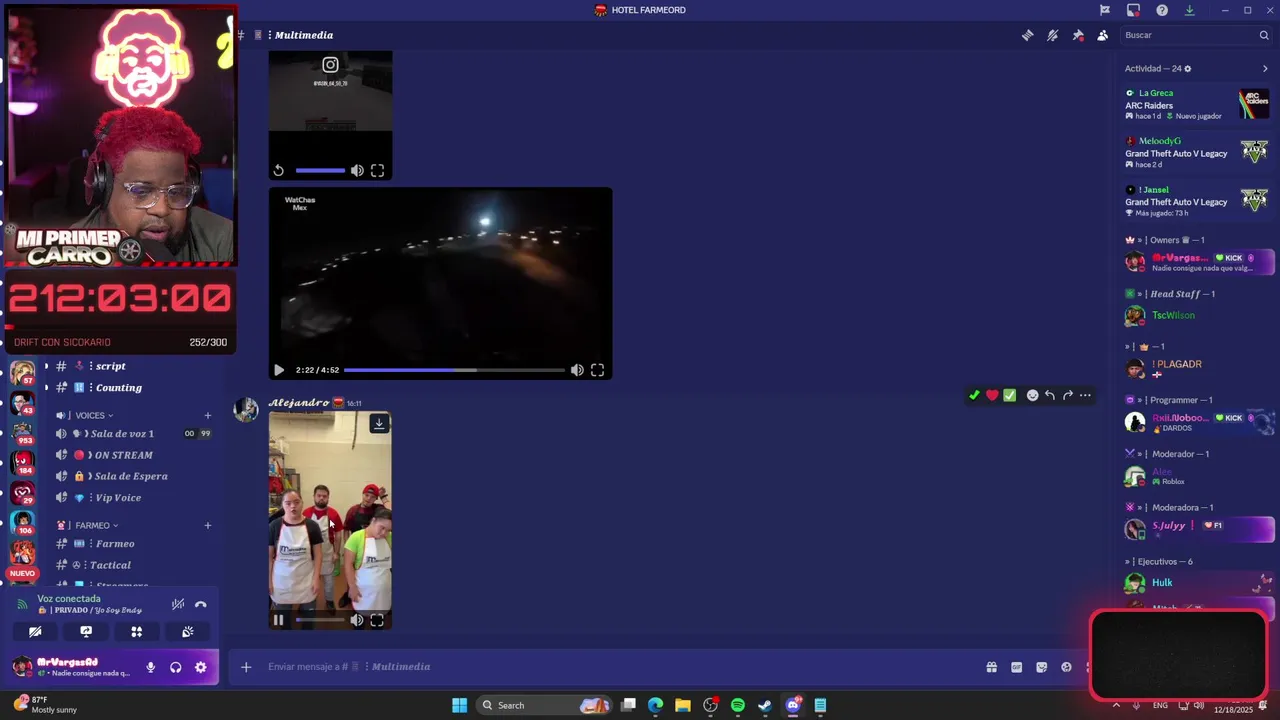Open the GIF picker
1280x720 pixels.
click(1016, 667)
